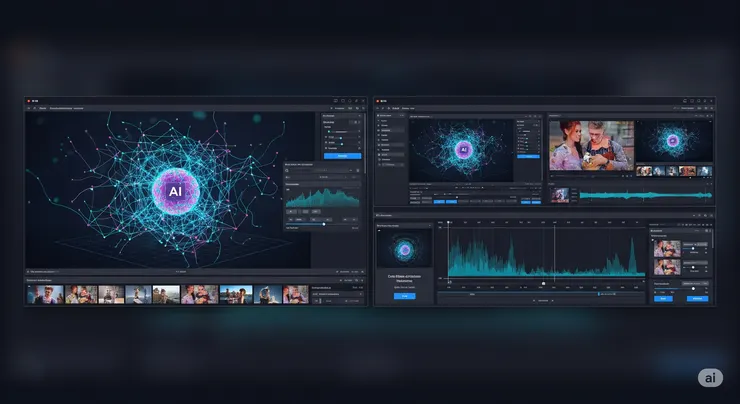The height and width of the screenshot is (404, 740).
Task: Select last small thumbnail under top-right AI preview
Action: tap(705, 171)
